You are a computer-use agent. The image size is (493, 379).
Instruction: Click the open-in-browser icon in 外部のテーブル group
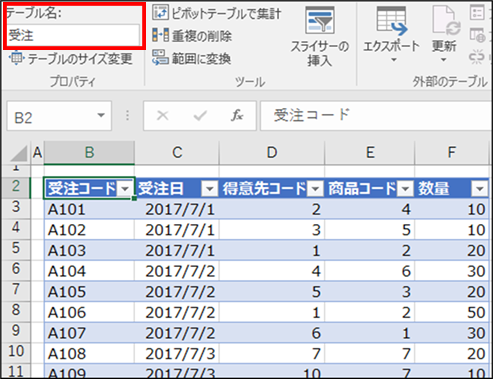(x=477, y=35)
